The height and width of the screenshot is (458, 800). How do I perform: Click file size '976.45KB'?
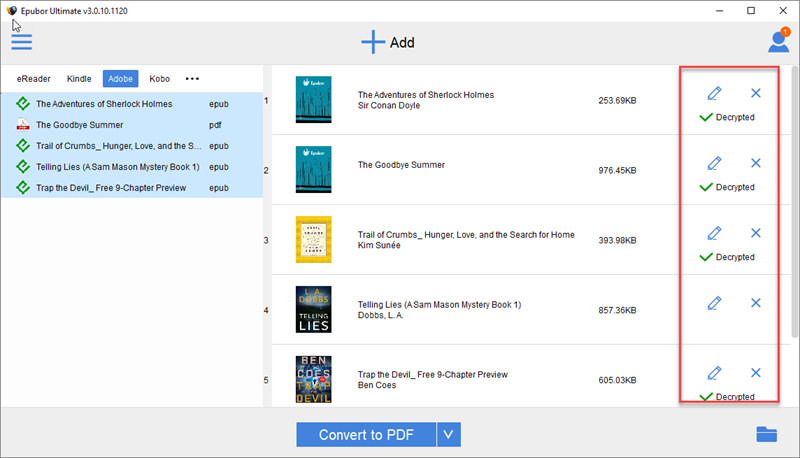[x=617, y=170]
